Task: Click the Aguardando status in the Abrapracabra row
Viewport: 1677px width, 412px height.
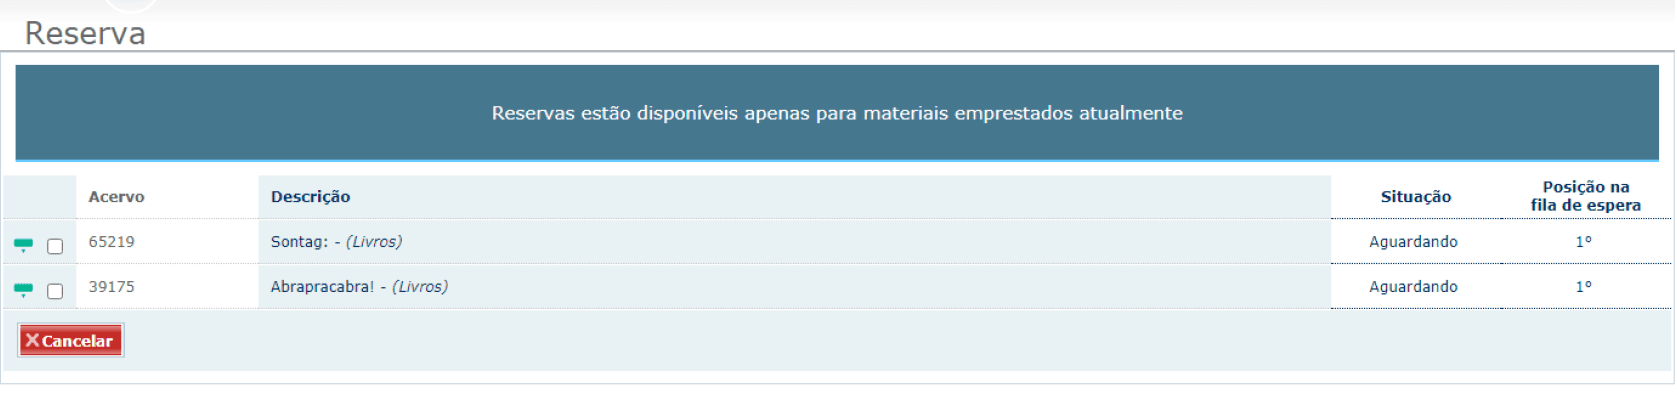Action: 1413,287
